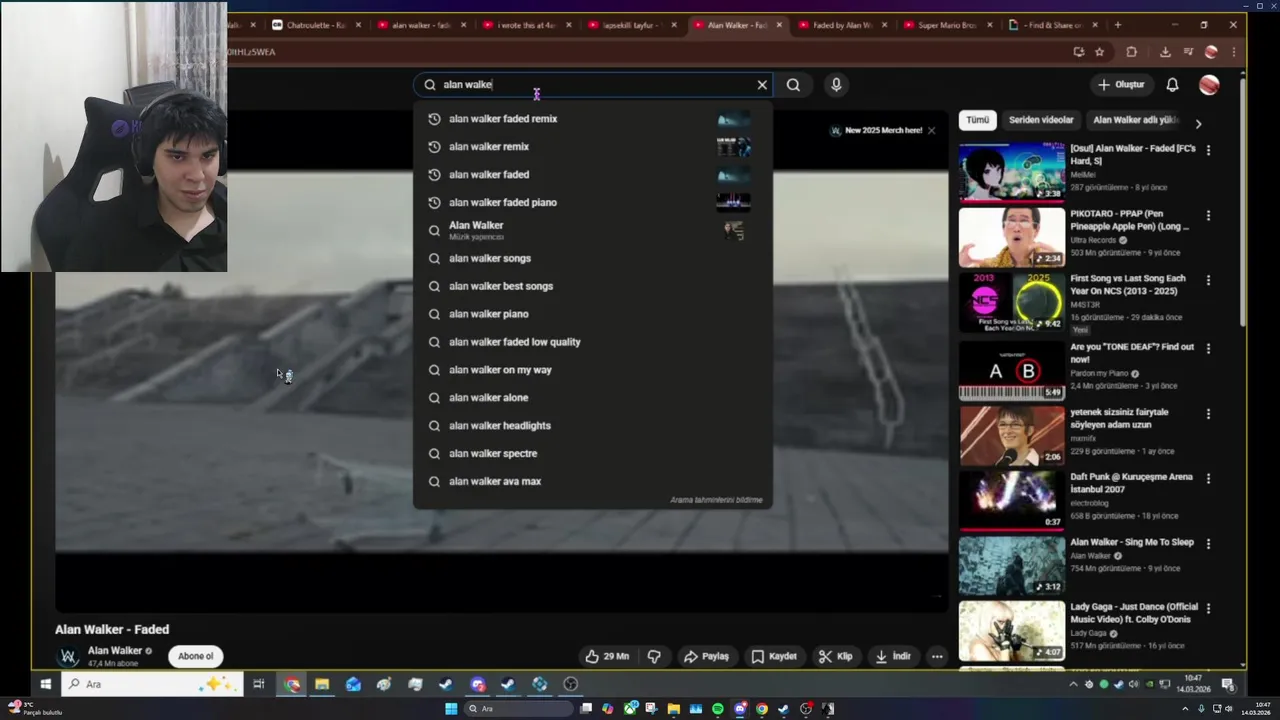Choose the Alan Walker Müzik yapımcısı suggestion

pos(592,231)
